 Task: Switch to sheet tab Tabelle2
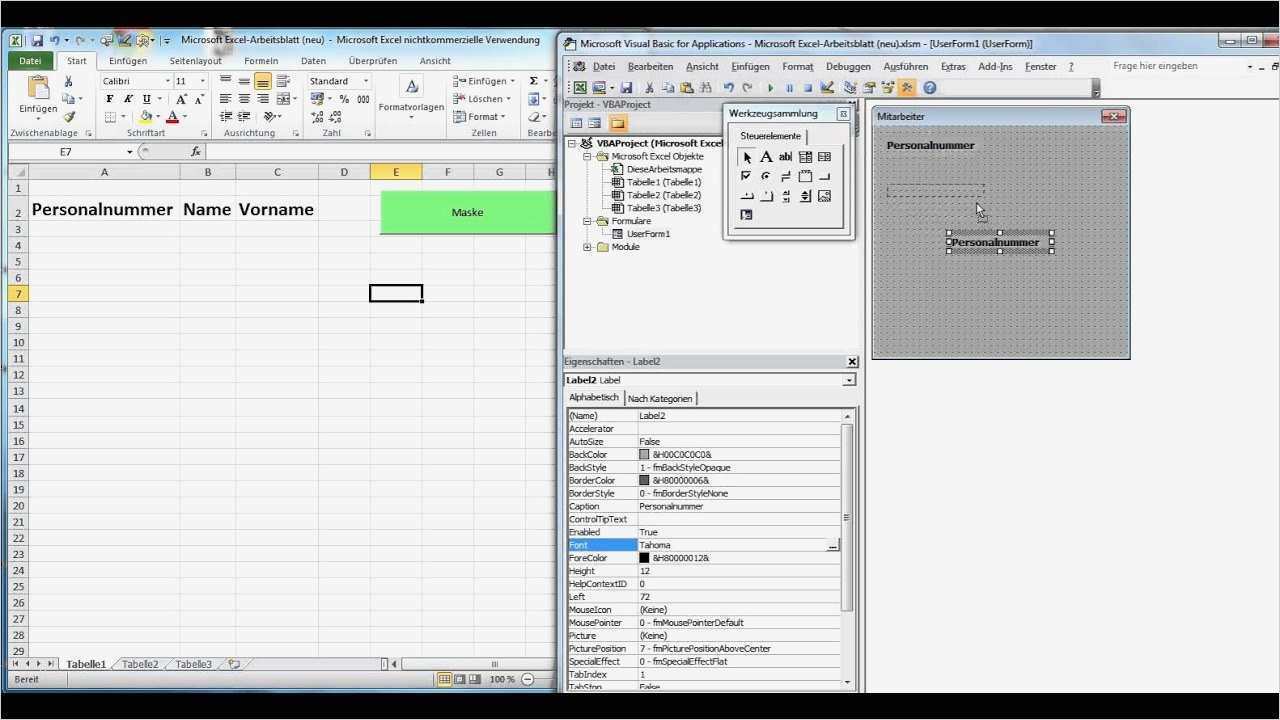pyautogui.click(x=140, y=664)
